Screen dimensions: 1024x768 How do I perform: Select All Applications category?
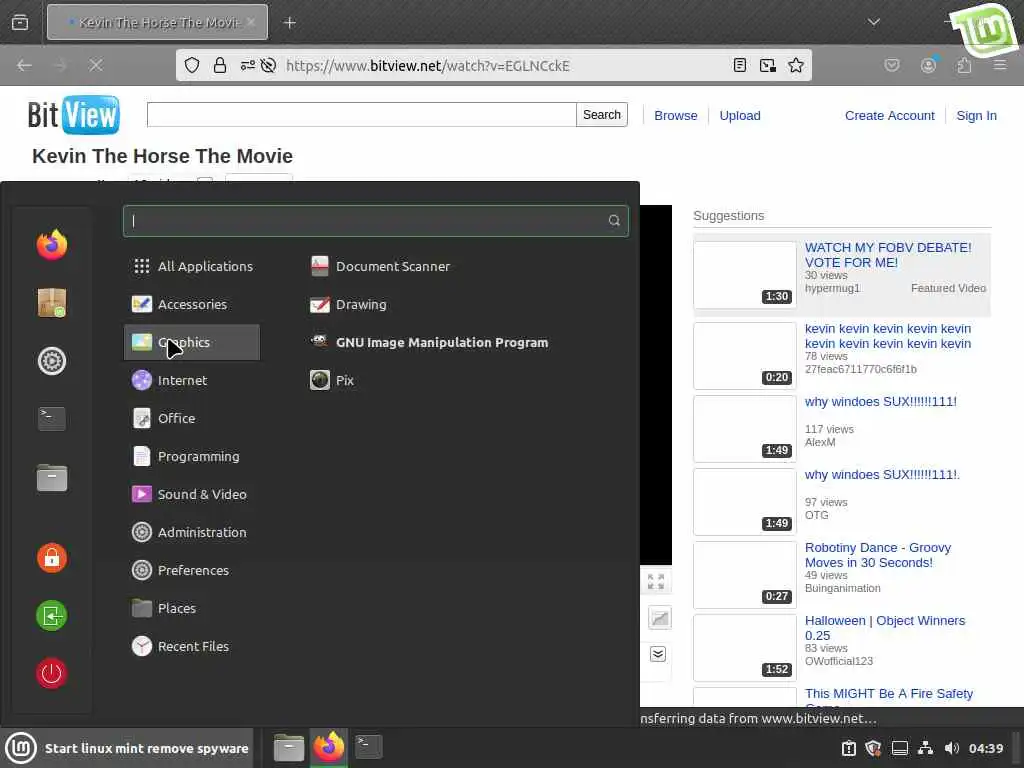[192, 266]
